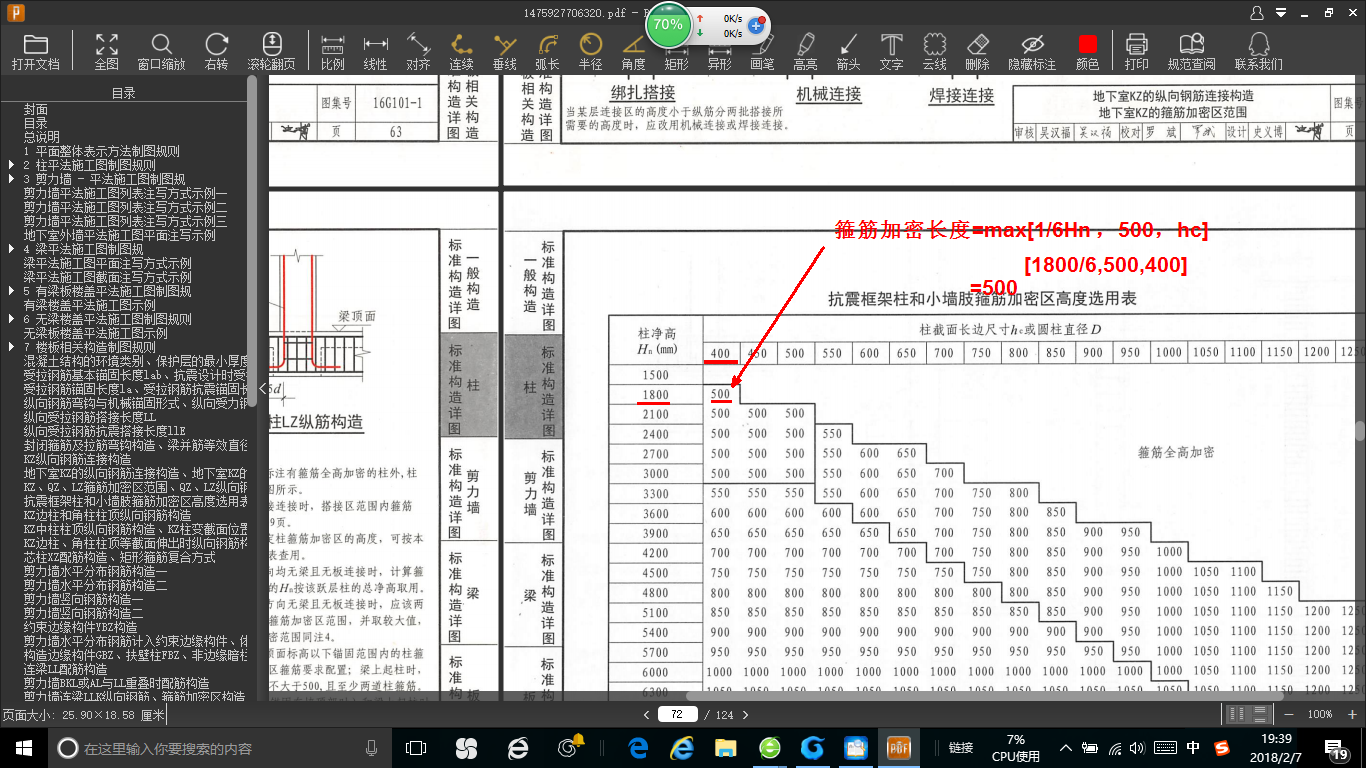Collapse the outline sidebar with the arrow handle
The height and width of the screenshot is (768, 1366).
[x=263, y=388]
